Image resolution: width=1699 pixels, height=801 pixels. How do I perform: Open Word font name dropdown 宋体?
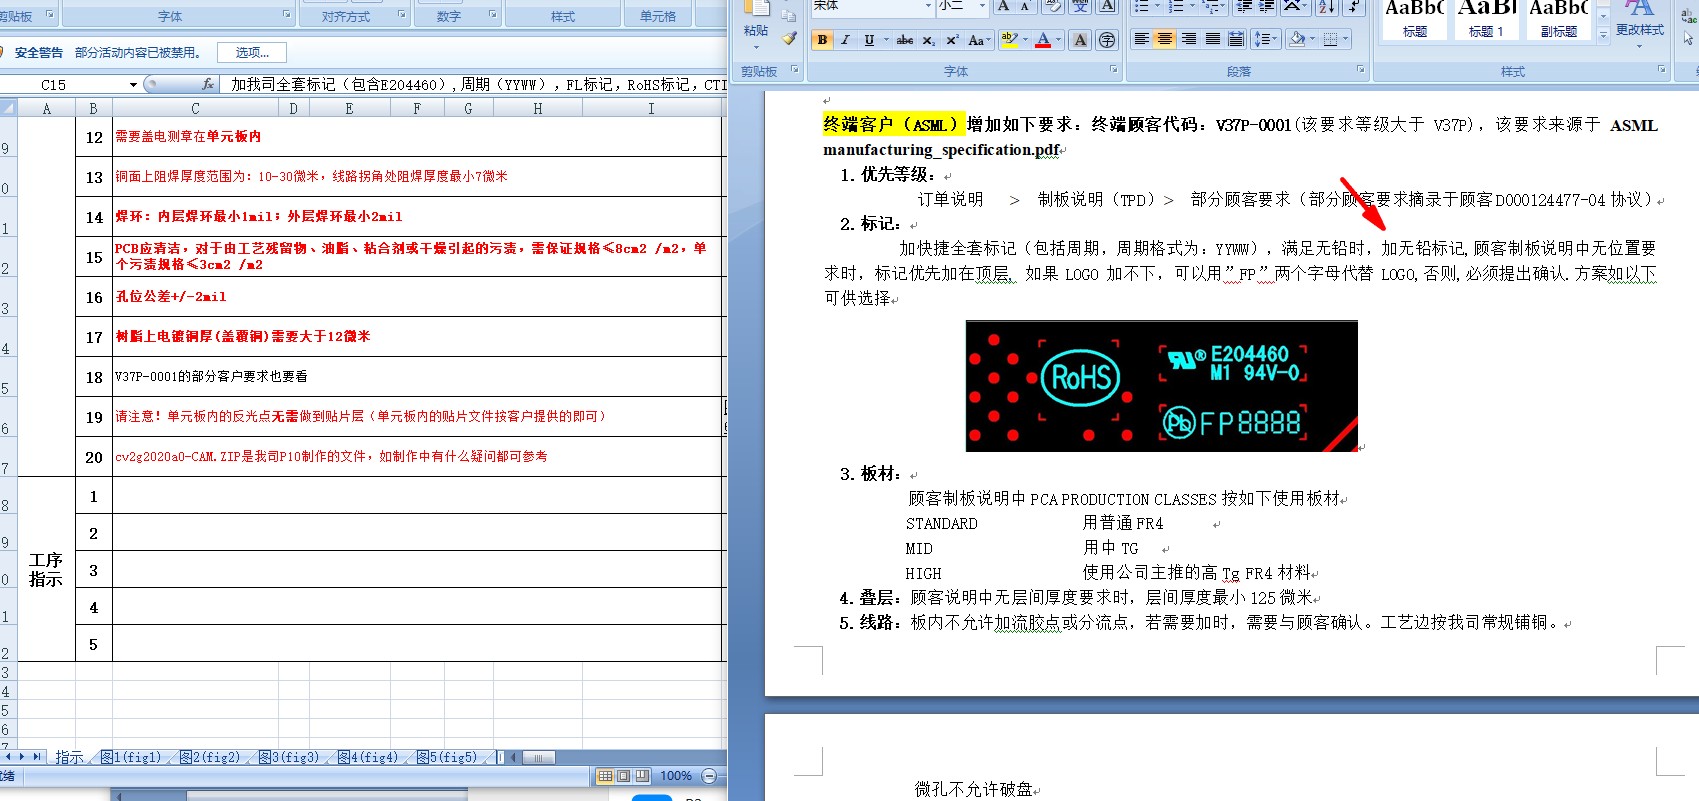click(927, 6)
